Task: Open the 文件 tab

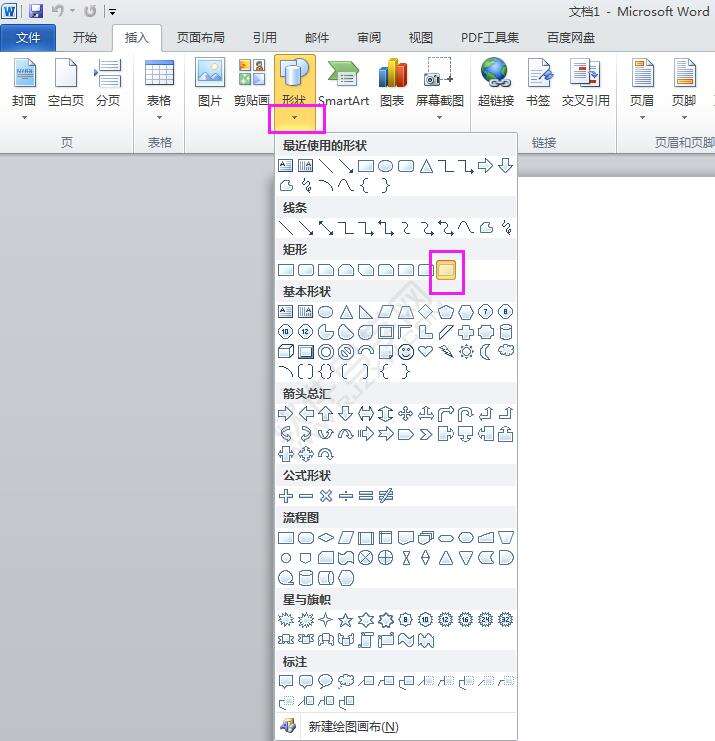Action: point(28,38)
